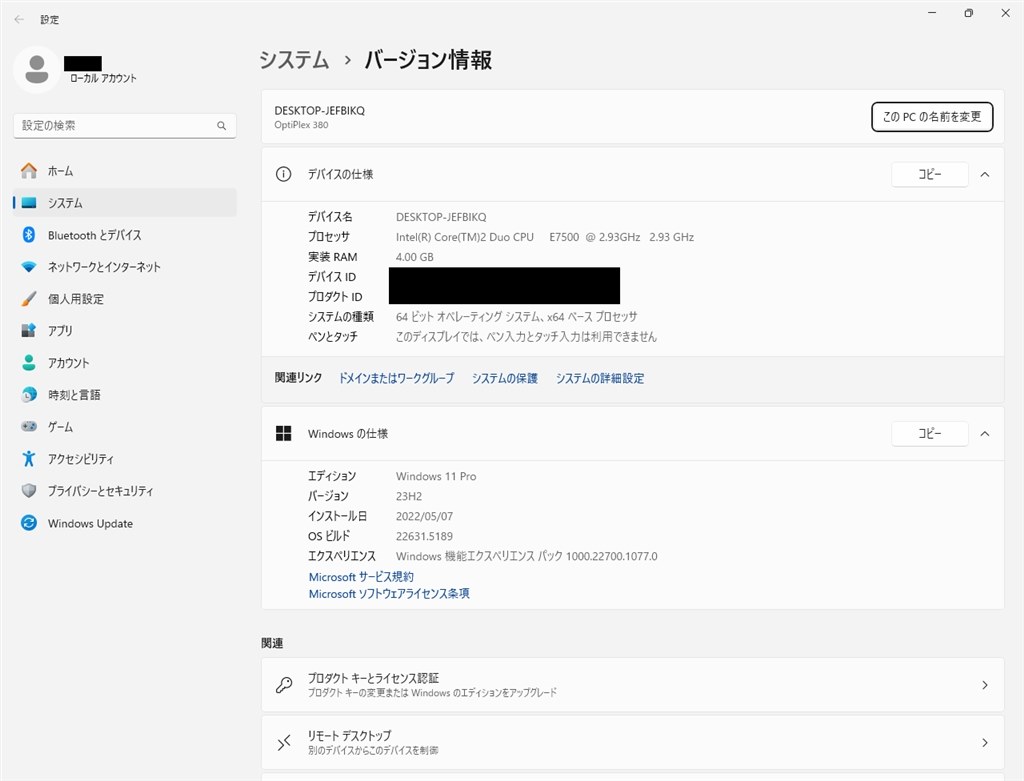Collapse the Windows の仕様 section chevron

985,434
